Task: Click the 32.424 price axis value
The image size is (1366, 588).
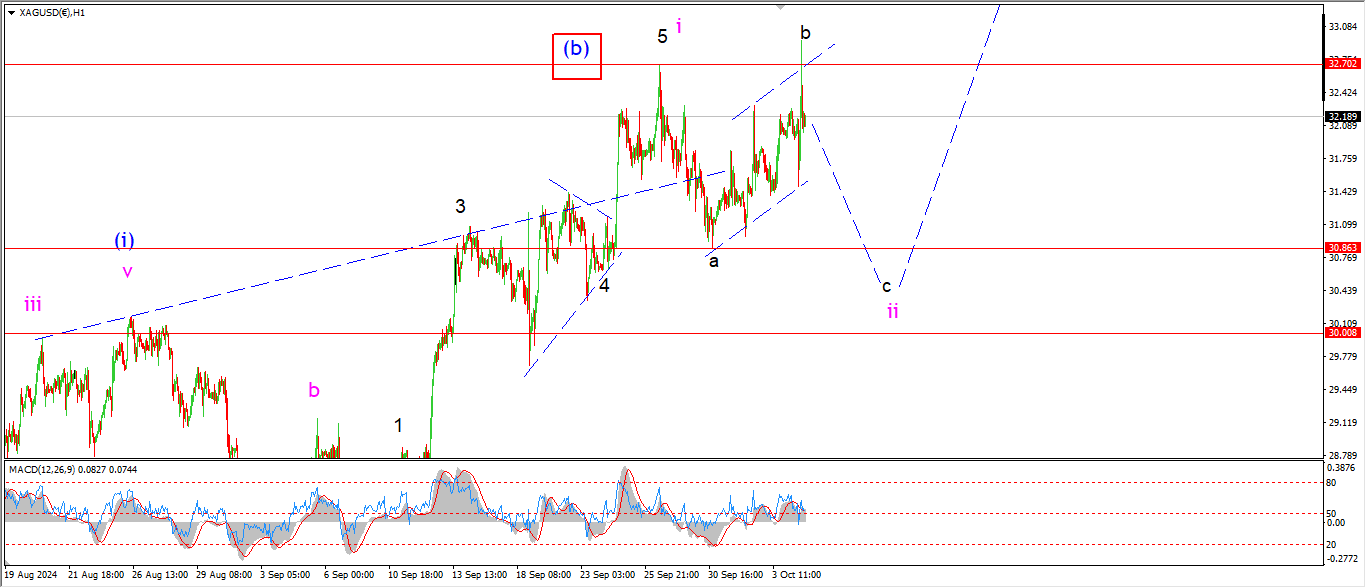Action: coord(1341,93)
